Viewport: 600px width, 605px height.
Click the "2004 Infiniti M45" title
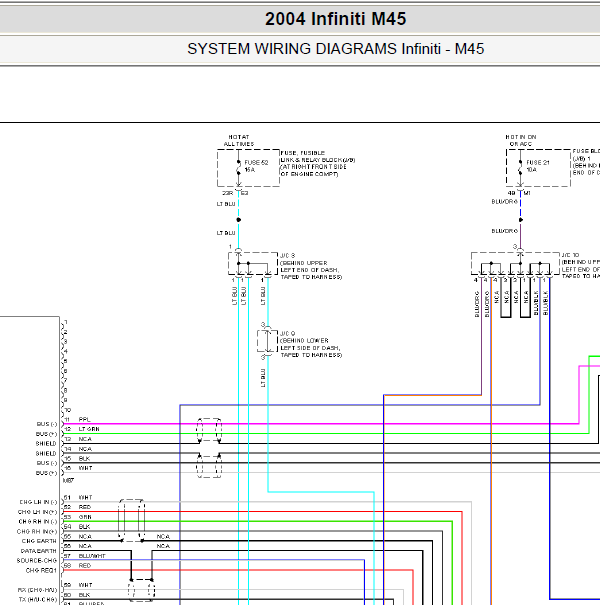(x=335, y=19)
